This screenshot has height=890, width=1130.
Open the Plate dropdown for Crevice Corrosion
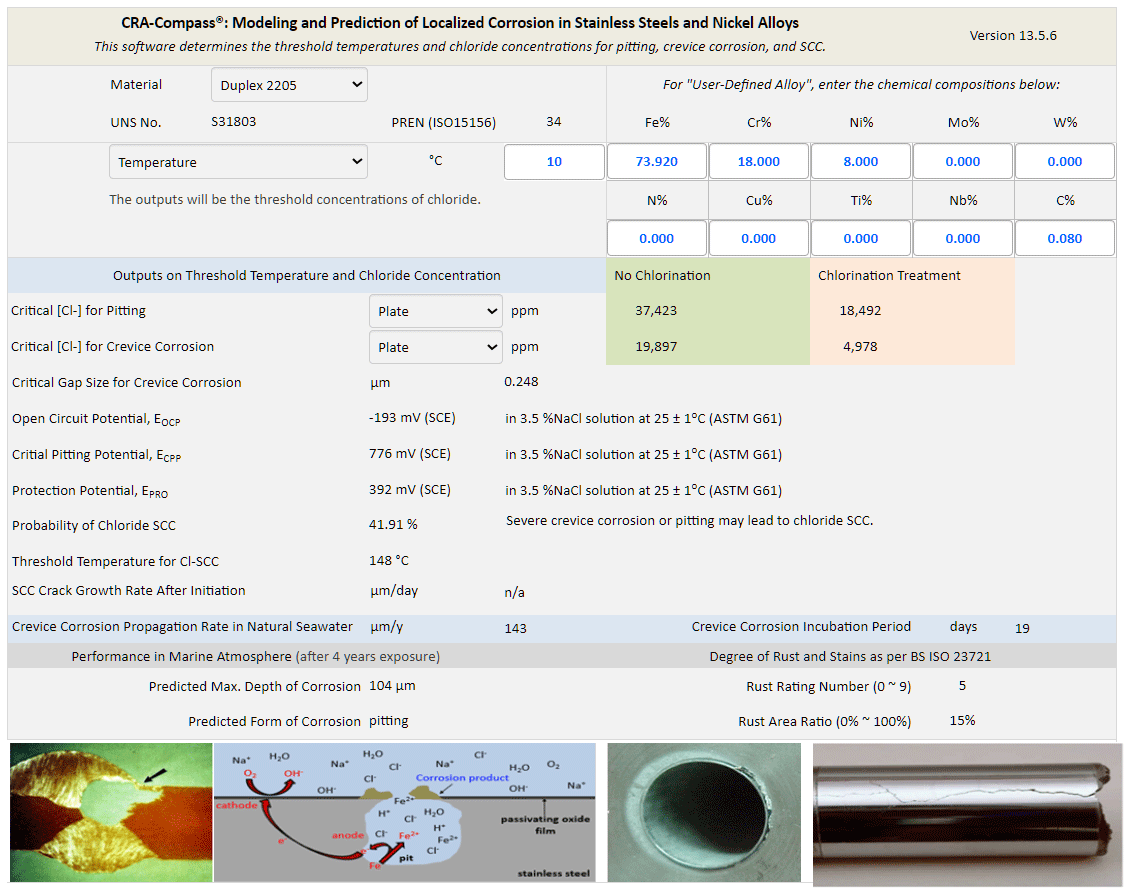pos(435,347)
